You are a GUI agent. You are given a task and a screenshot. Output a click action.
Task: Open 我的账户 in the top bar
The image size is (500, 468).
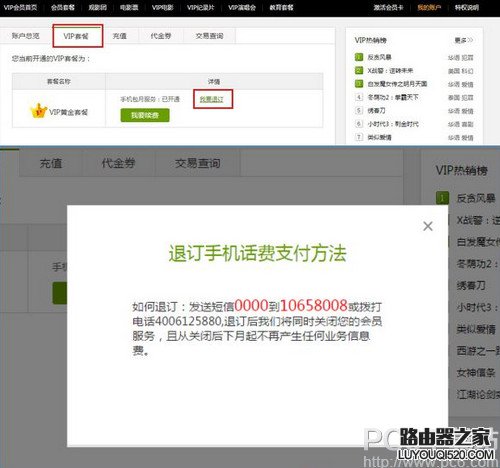(429, 7)
